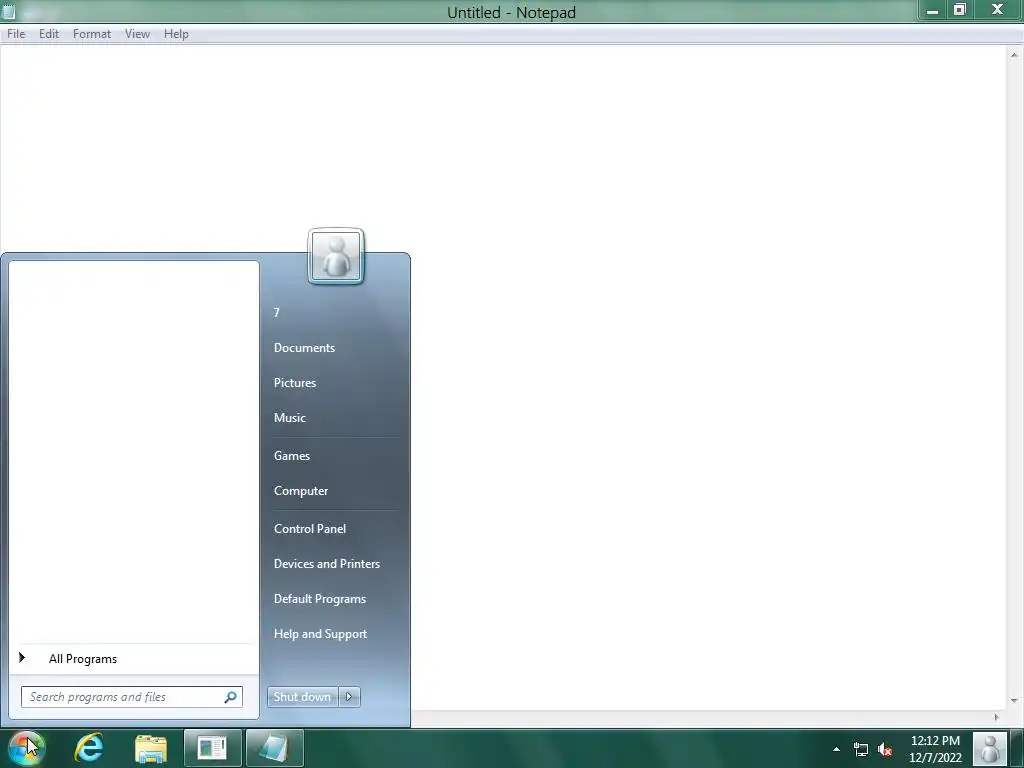Viewport: 1024px width, 768px height.
Task: Open Windows Explorer folder icon in taskbar
Action: coord(151,748)
